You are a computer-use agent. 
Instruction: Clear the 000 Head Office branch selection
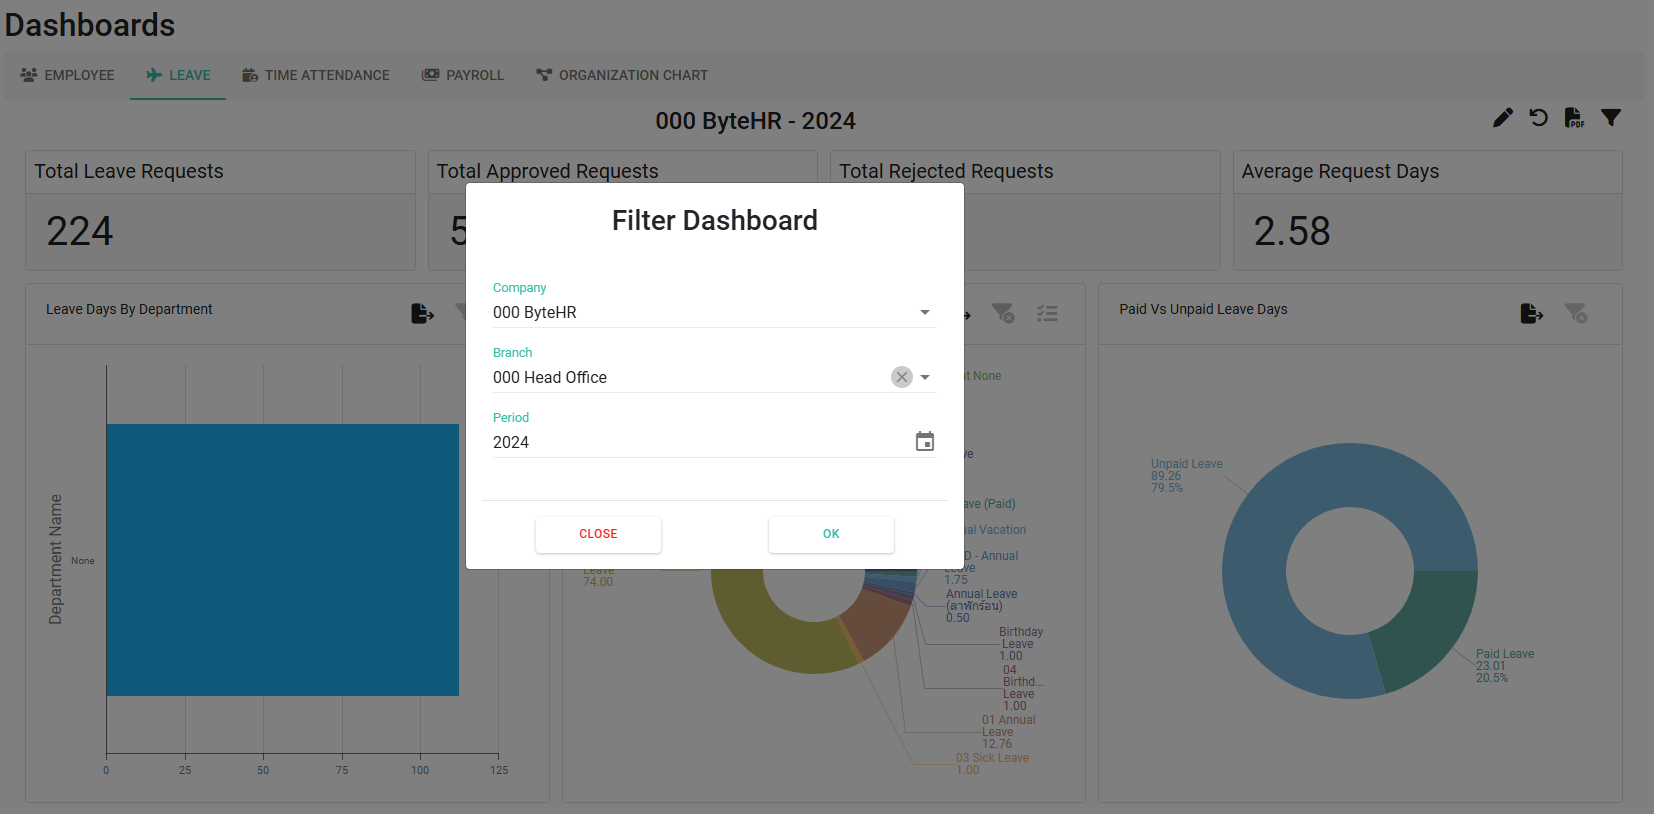[902, 377]
